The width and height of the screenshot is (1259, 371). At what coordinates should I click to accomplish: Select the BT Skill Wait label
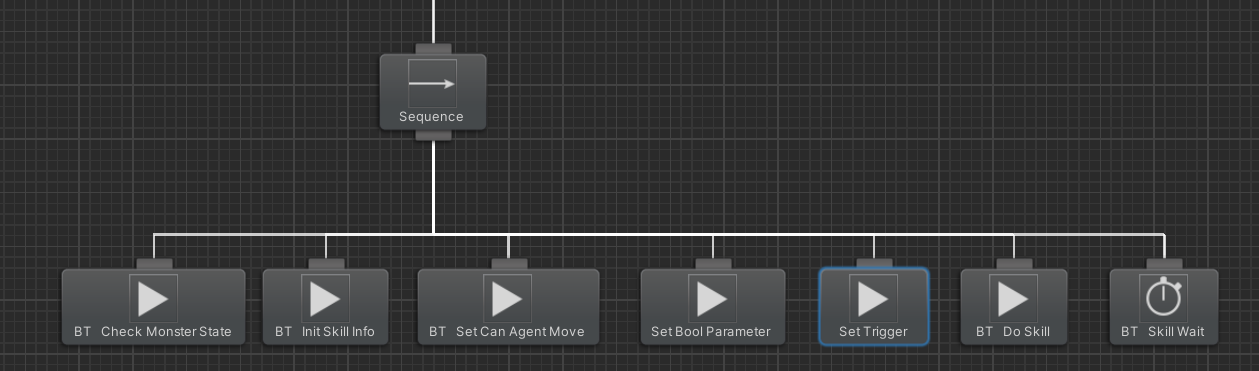click(1163, 332)
